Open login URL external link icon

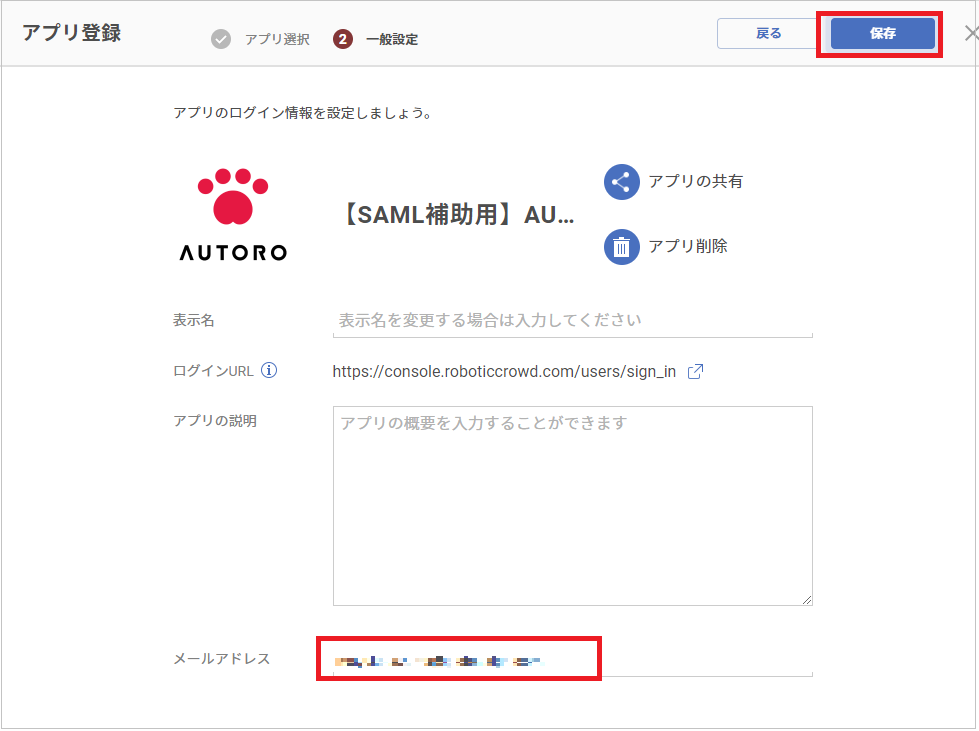tap(695, 371)
